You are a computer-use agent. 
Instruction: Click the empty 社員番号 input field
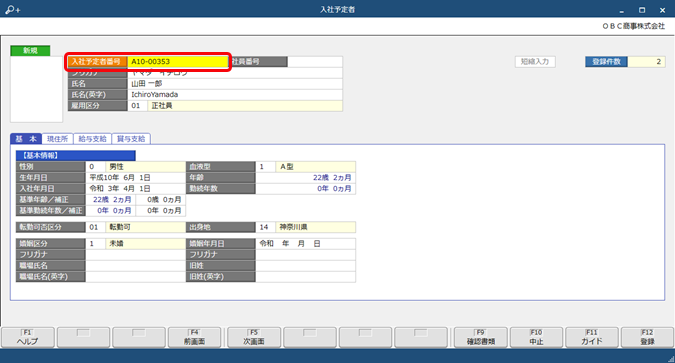315,62
